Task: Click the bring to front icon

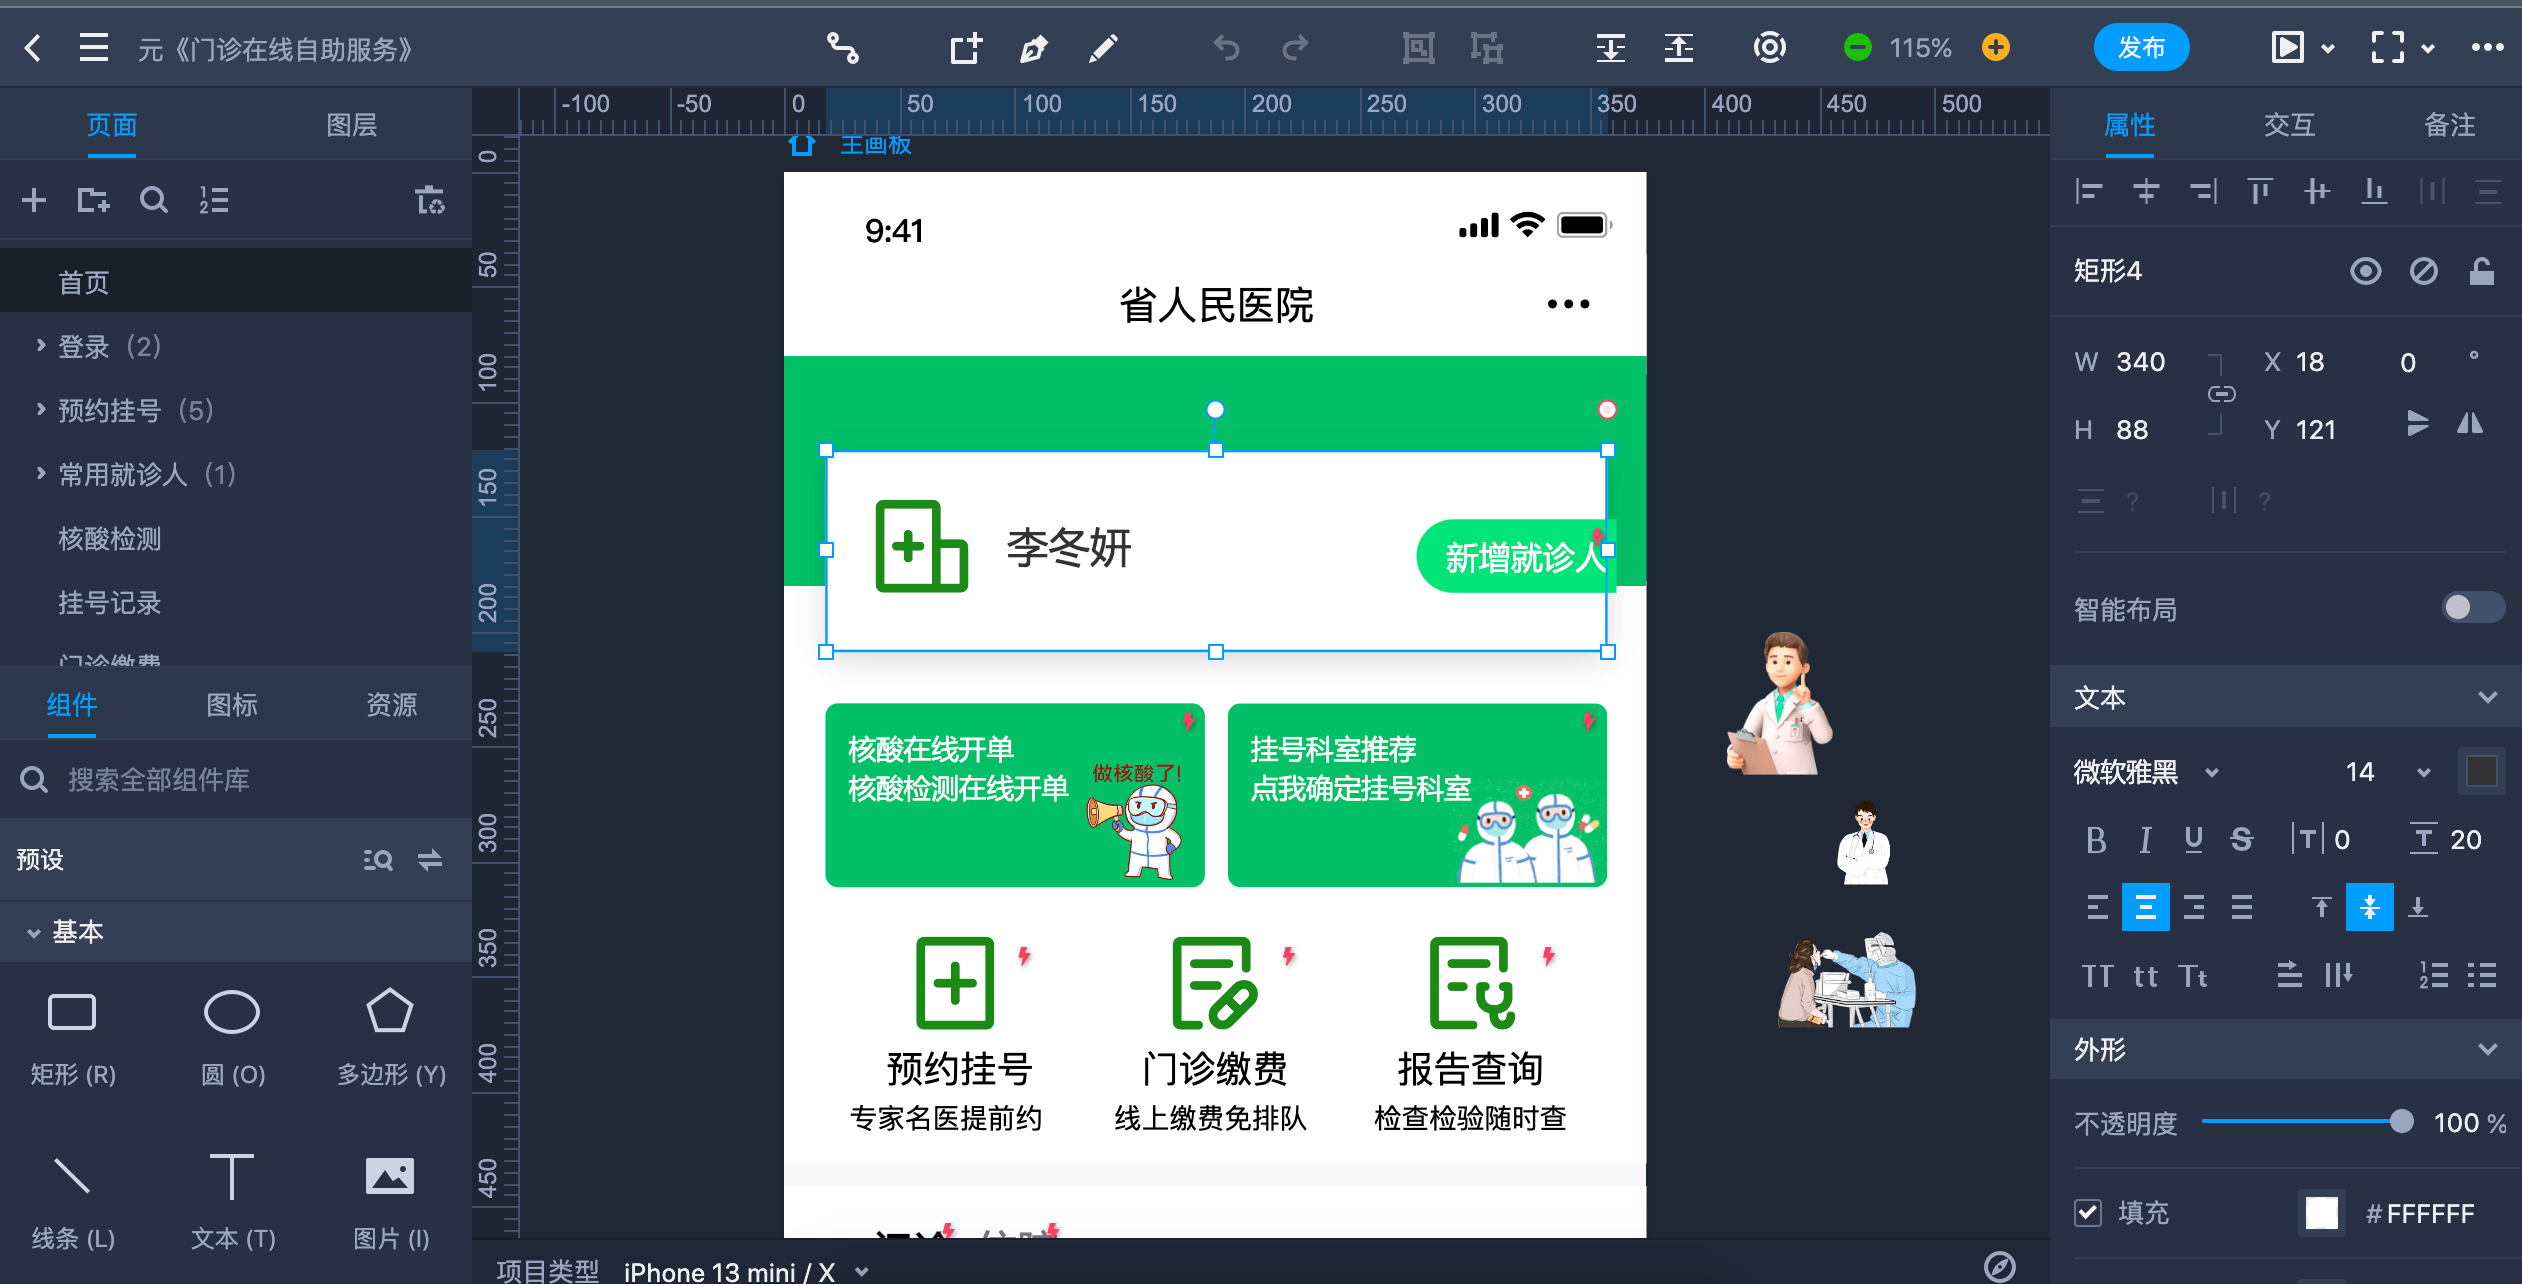Action: (1678, 48)
